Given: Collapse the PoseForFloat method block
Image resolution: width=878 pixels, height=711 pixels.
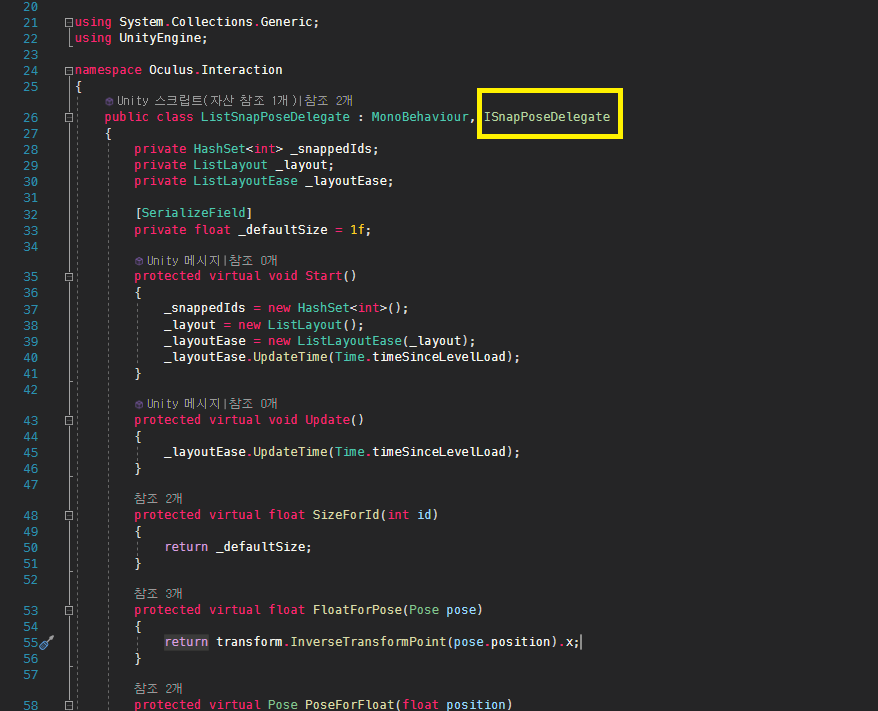Looking at the screenshot, I should (69, 705).
